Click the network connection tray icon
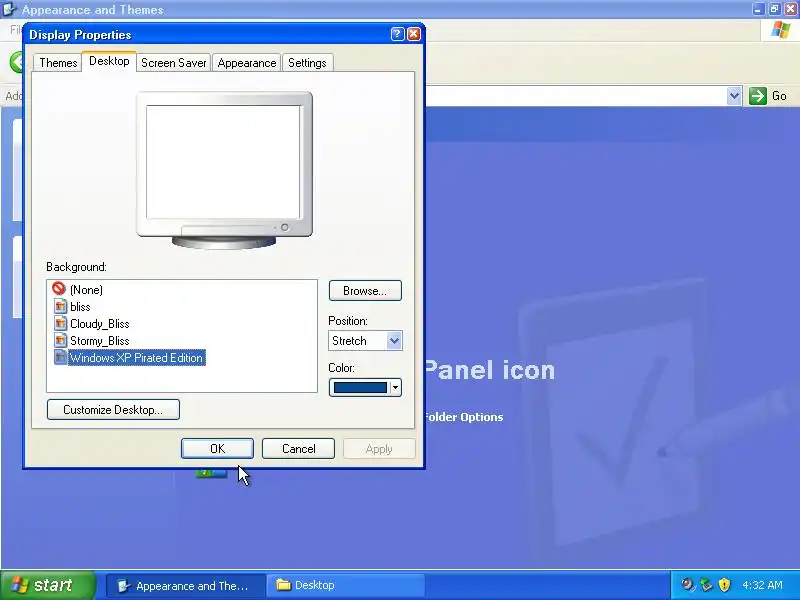This screenshot has height=600, width=800. 706,585
